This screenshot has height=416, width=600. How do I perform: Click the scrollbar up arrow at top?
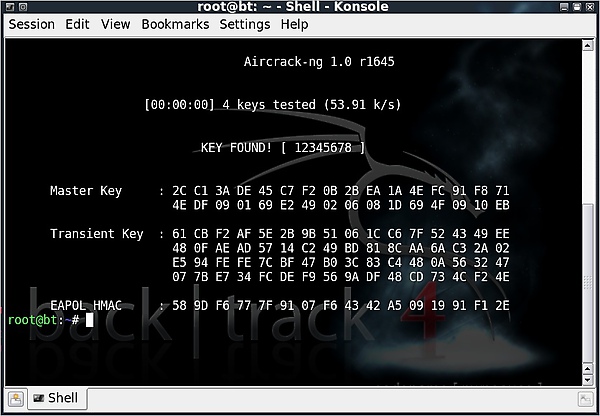(x=588, y=45)
